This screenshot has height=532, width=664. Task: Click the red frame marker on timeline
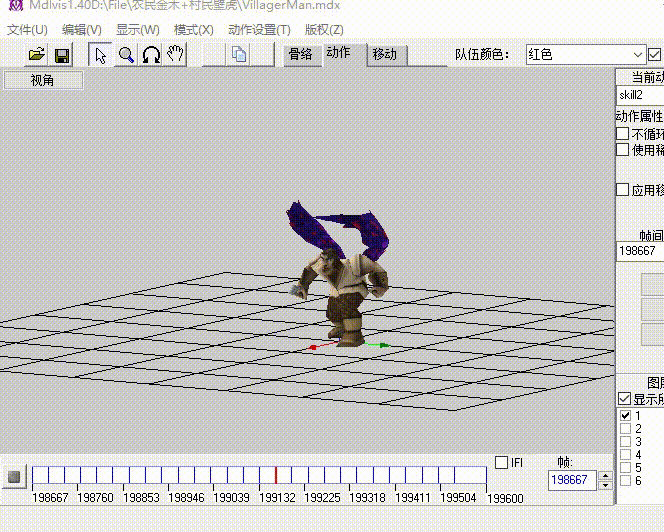pos(276,475)
